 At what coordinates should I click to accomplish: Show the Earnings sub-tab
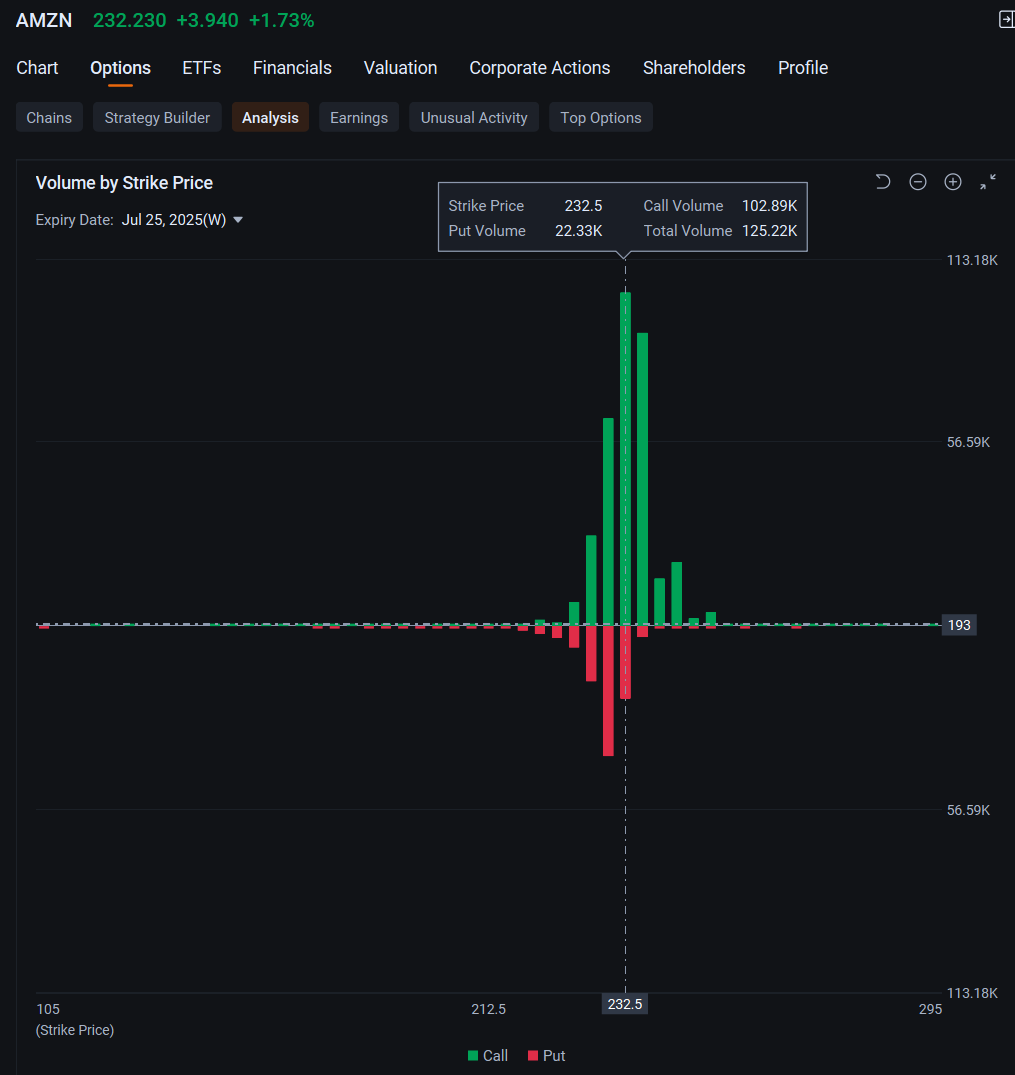pos(359,117)
